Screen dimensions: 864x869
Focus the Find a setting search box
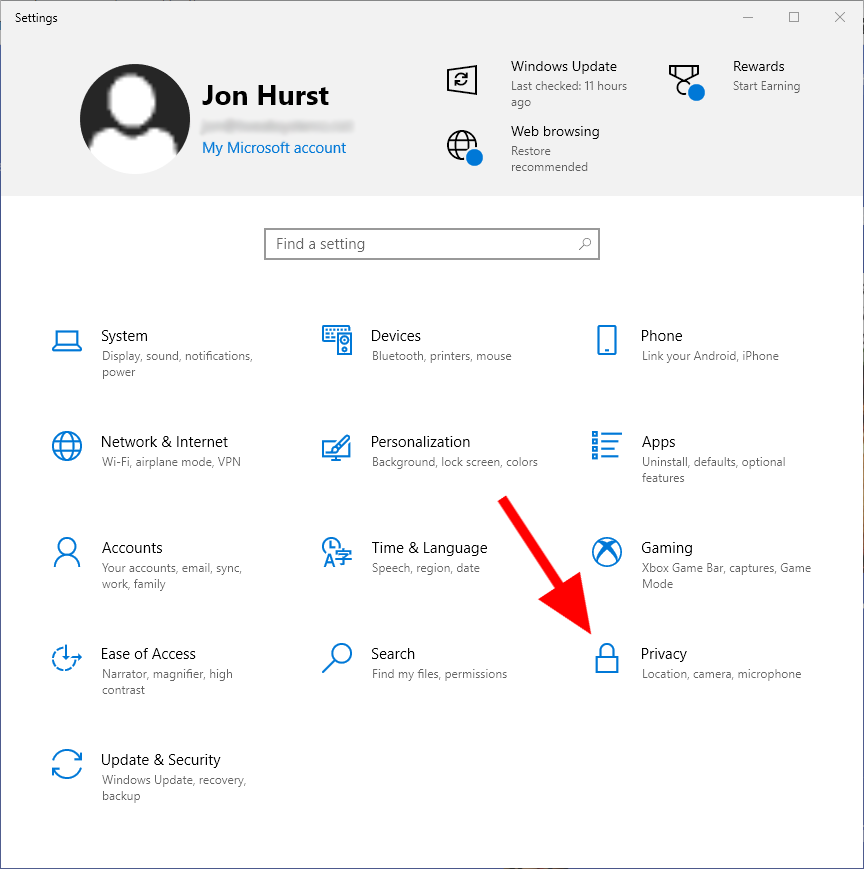432,244
